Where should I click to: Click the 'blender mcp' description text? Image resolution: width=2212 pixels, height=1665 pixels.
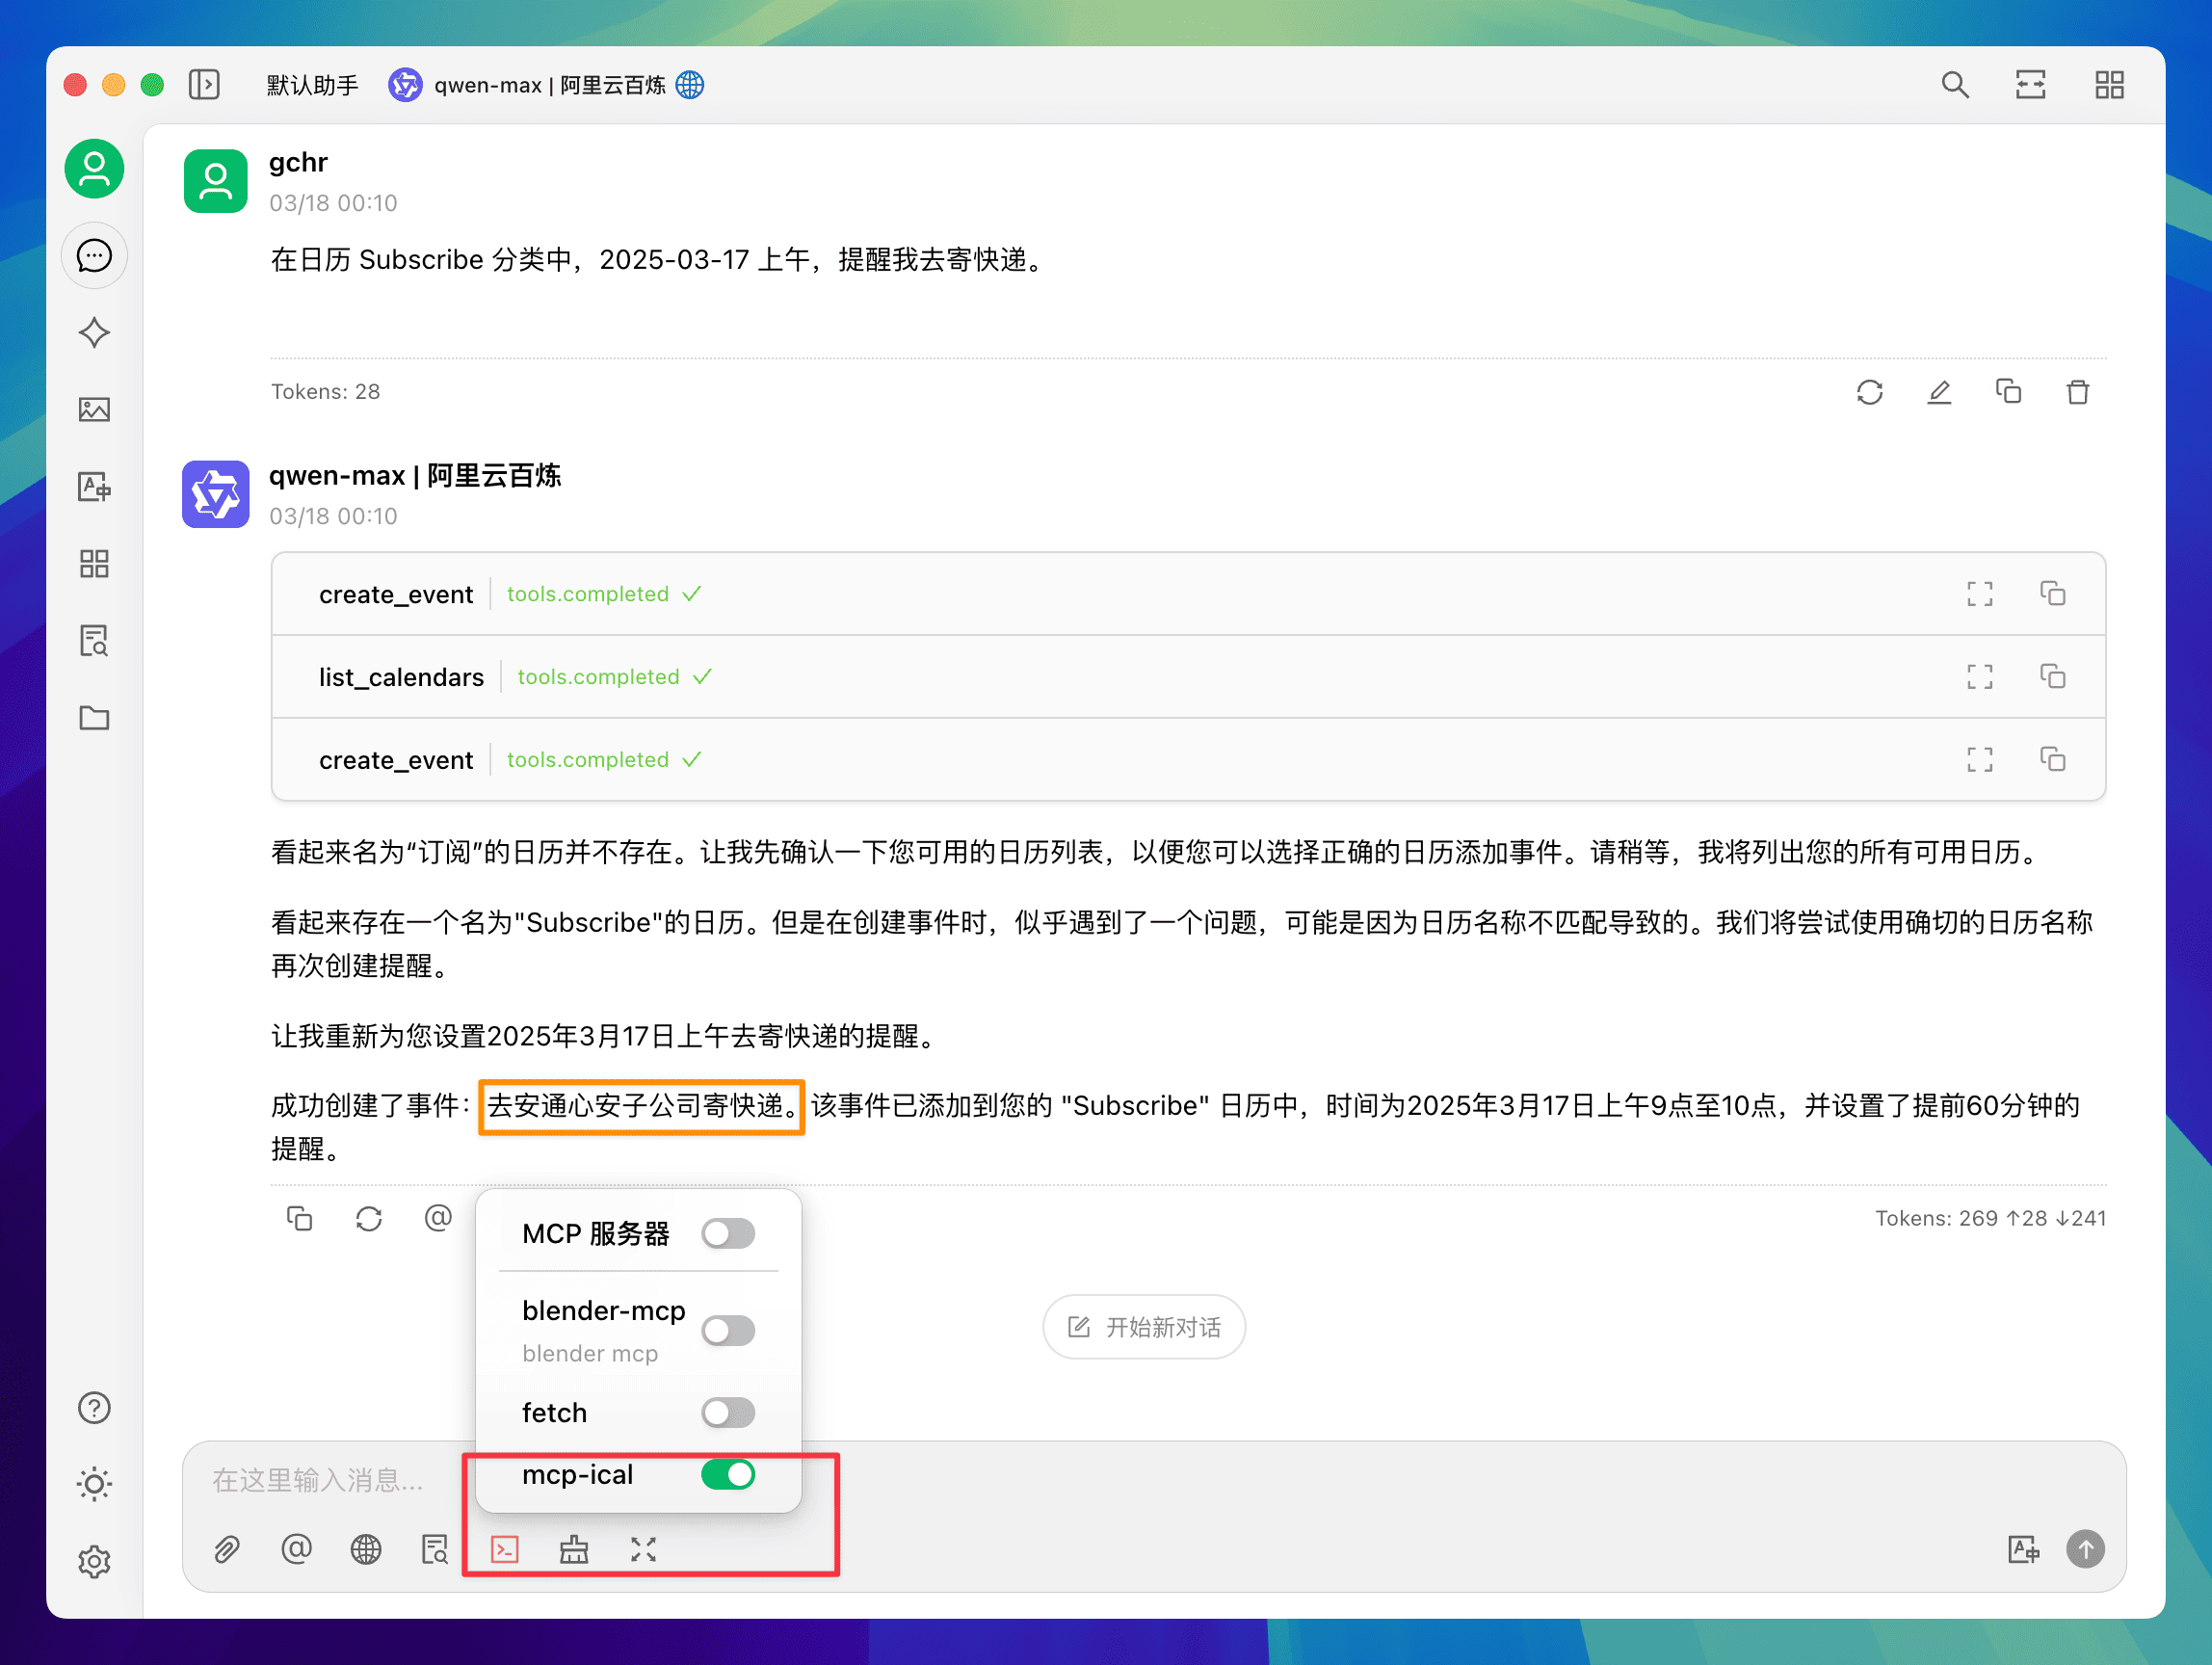tap(590, 1354)
